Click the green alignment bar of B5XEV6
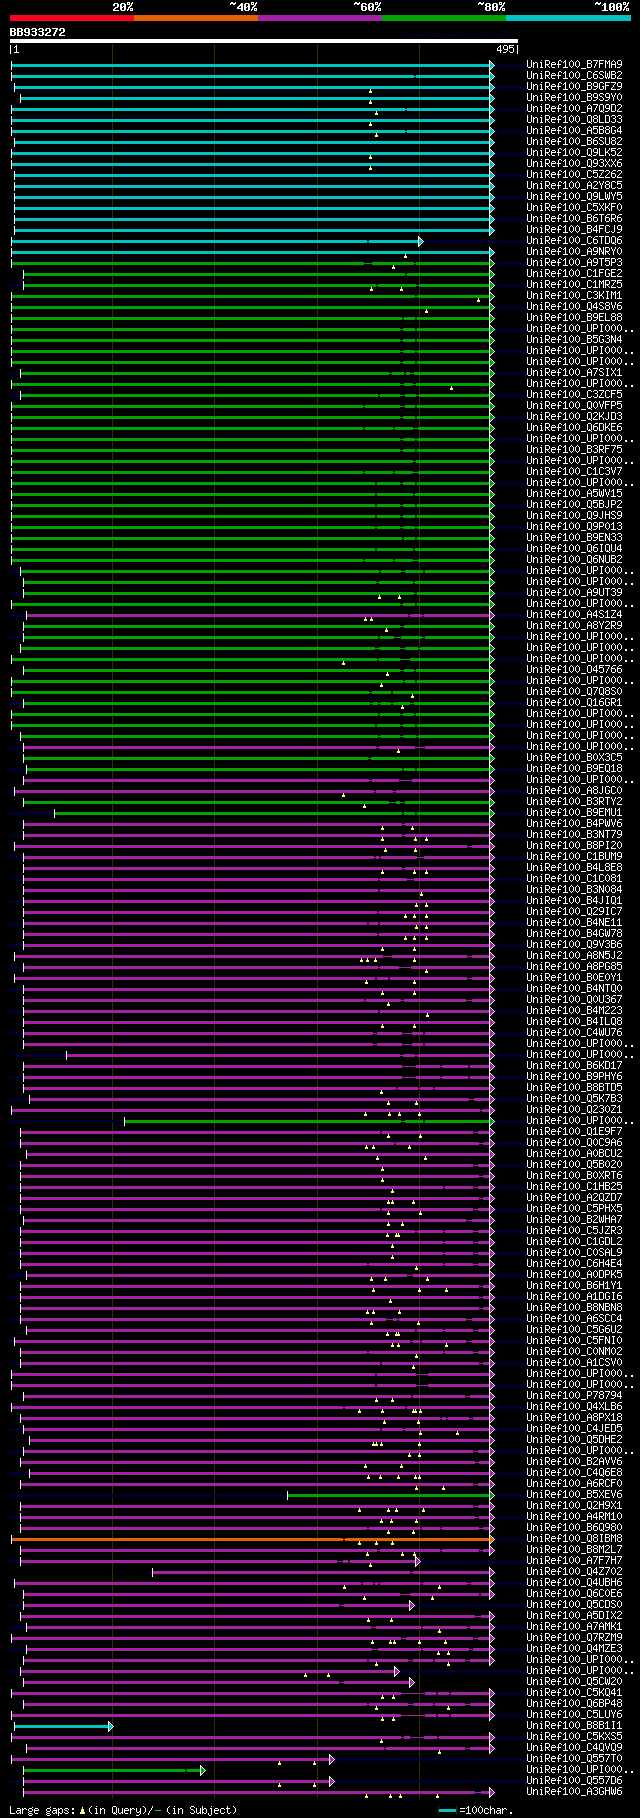640x1818 pixels. [390, 1495]
